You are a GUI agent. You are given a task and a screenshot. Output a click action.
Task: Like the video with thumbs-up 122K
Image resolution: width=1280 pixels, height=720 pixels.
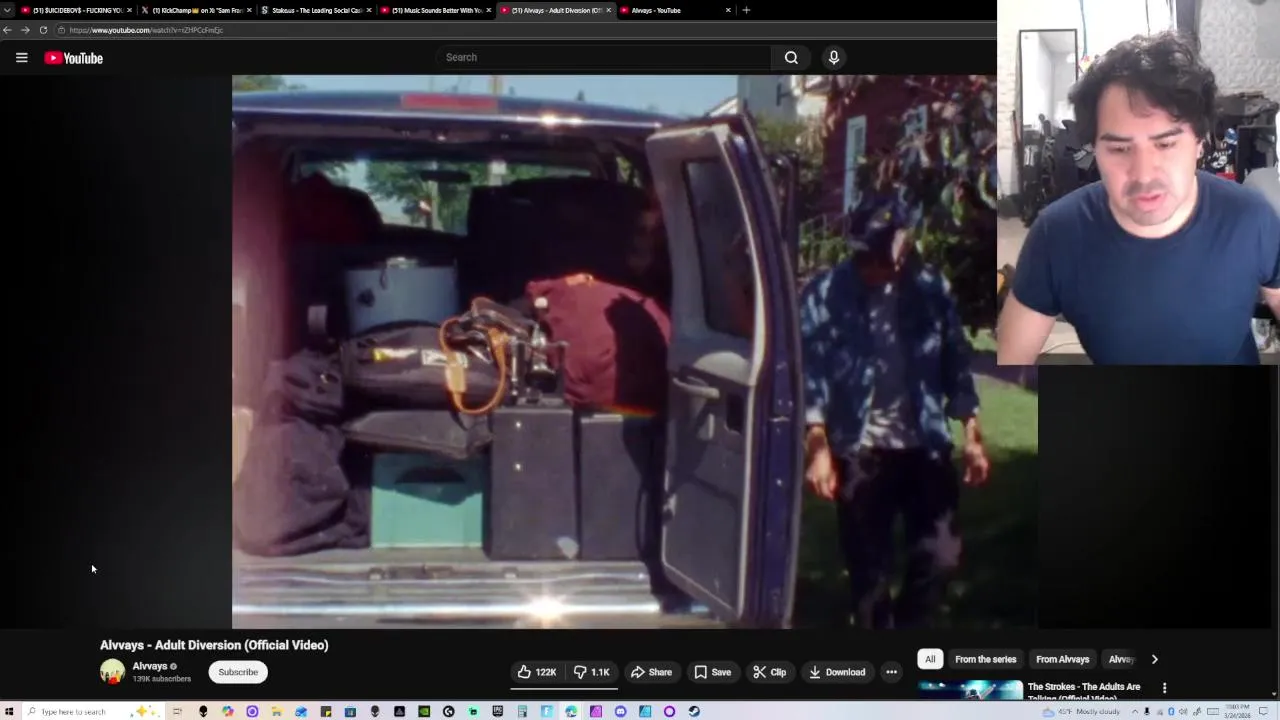537,672
